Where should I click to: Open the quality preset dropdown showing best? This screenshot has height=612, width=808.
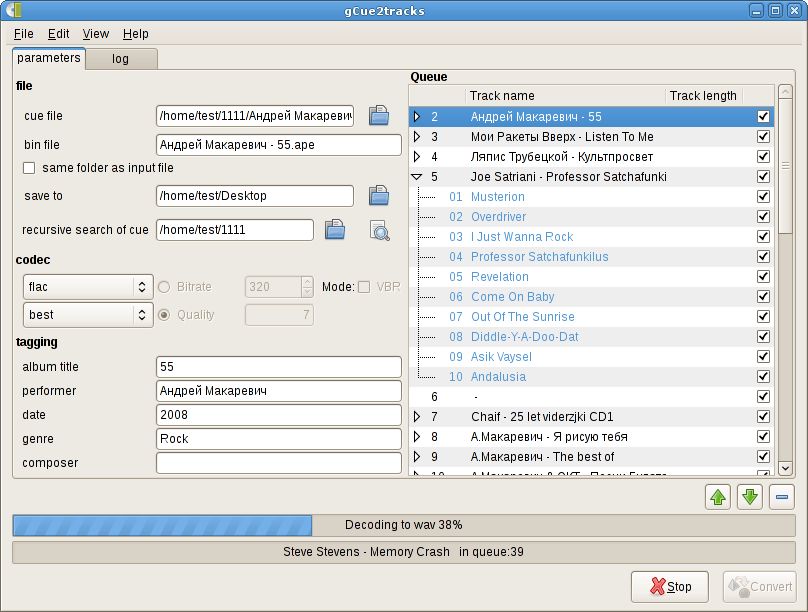(x=88, y=316)
